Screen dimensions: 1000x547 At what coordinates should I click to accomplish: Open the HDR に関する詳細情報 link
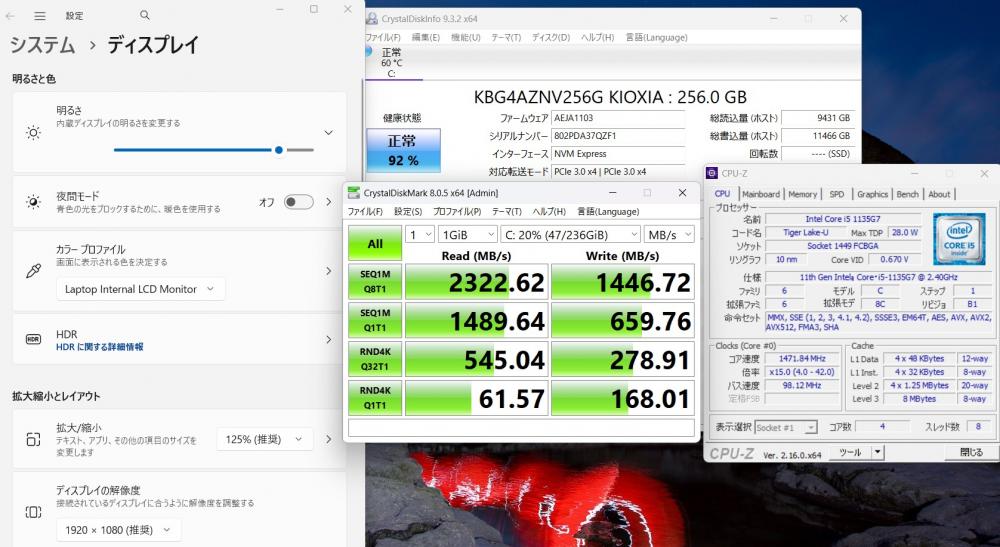click(x=99, y=347)
